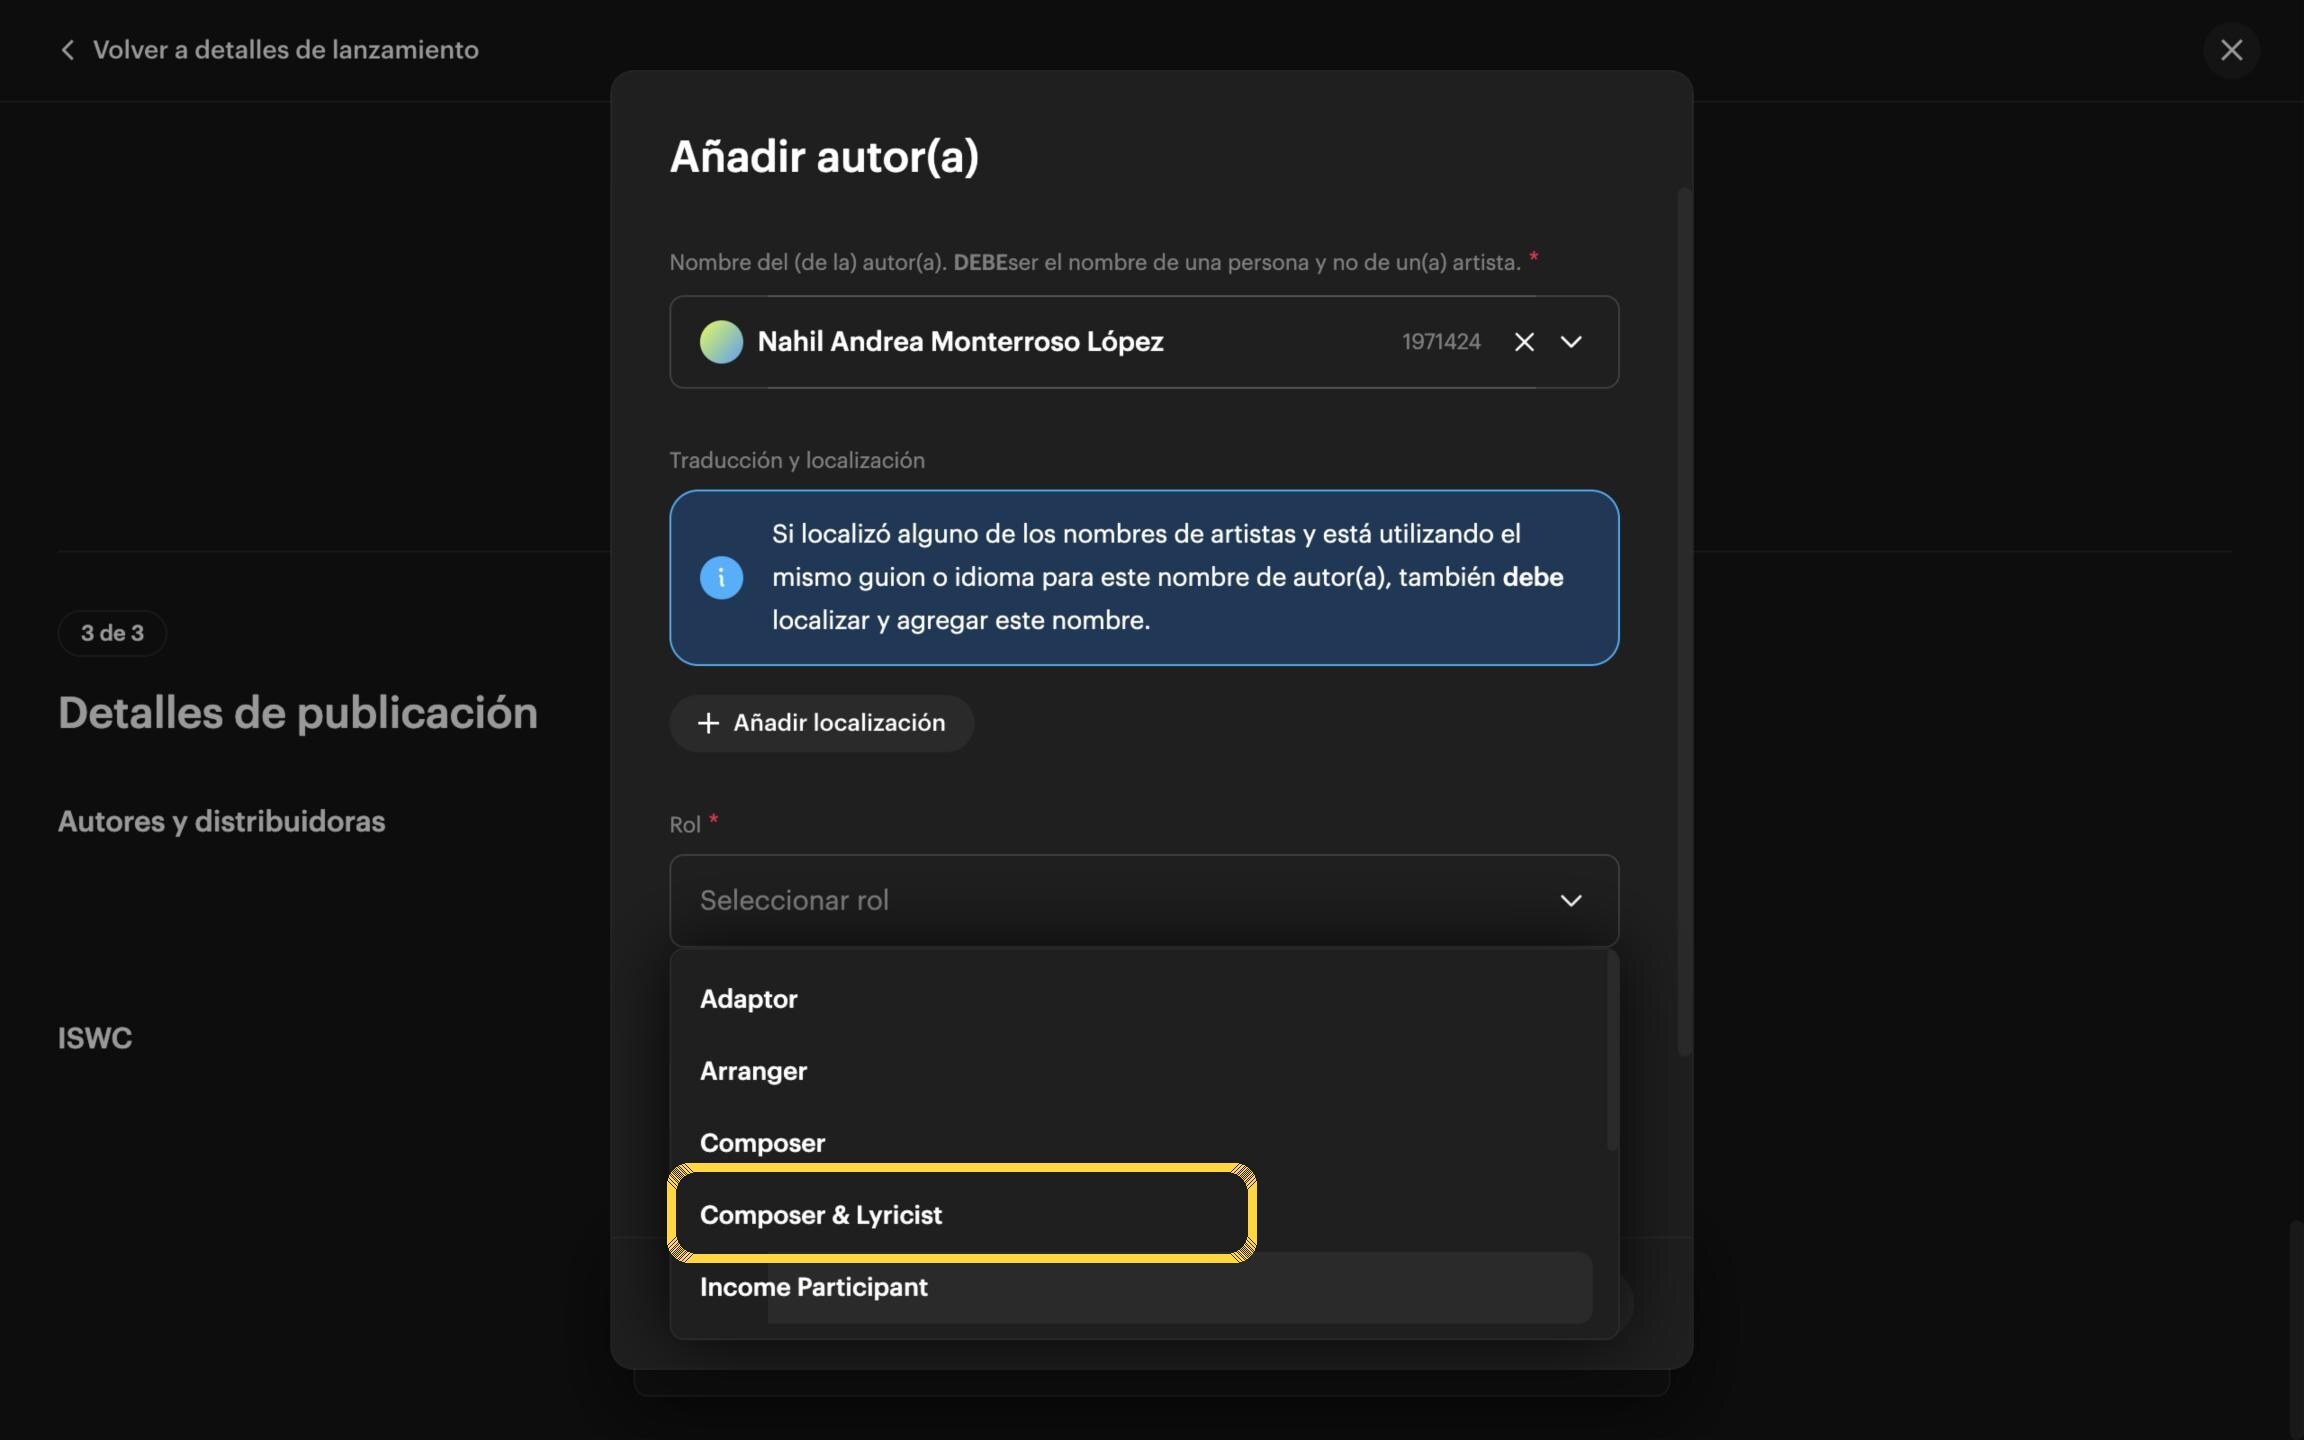
Task: Click the back arrow chevron icon
Action: [x=68, y=50]
